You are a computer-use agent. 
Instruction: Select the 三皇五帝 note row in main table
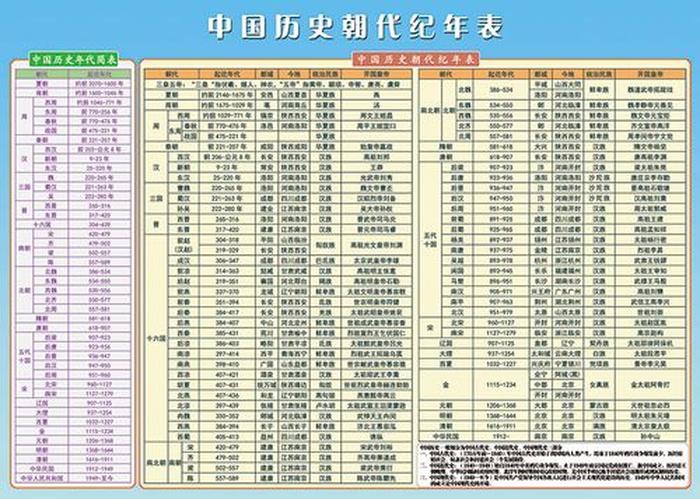(278, 84)
